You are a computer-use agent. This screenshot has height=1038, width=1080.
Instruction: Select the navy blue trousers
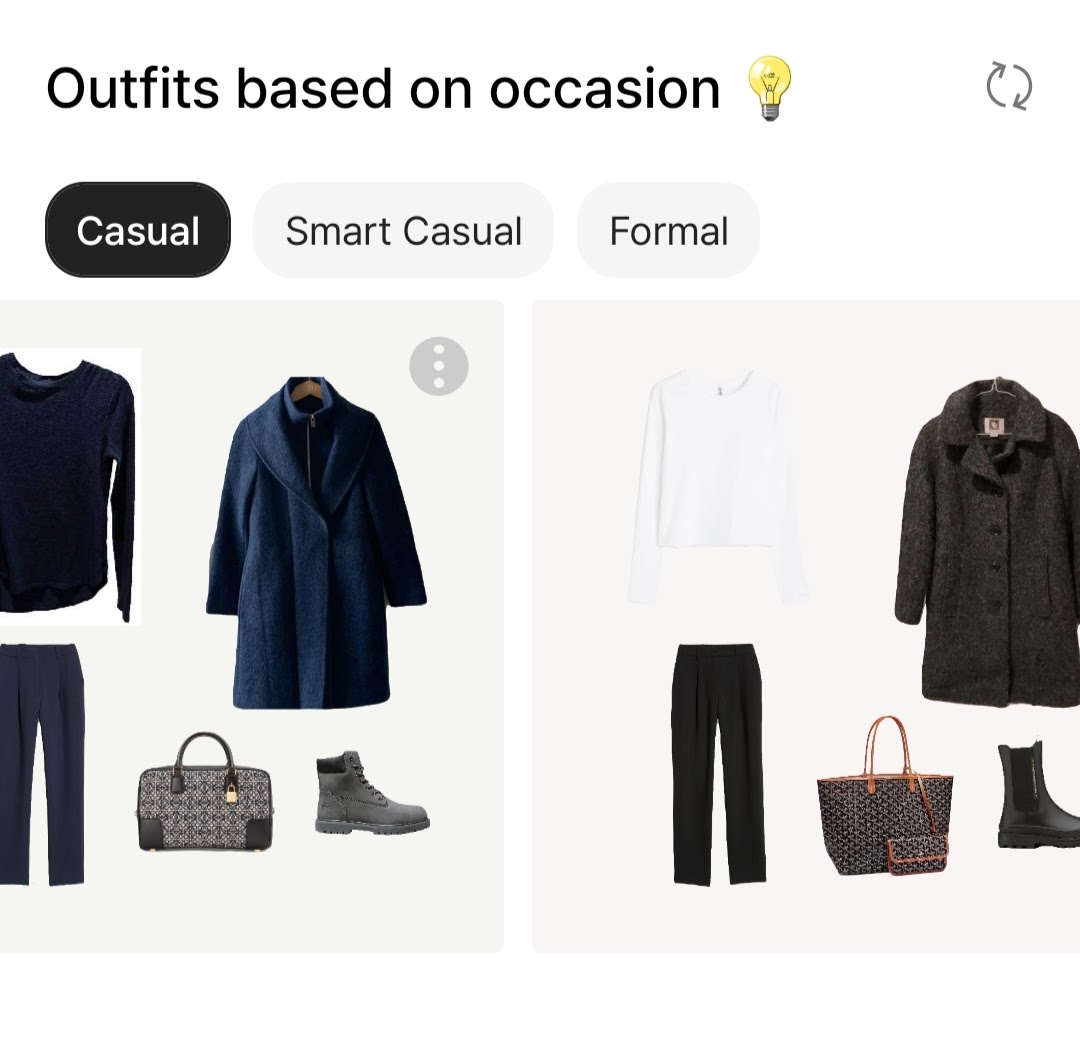[x=41, y=765]
